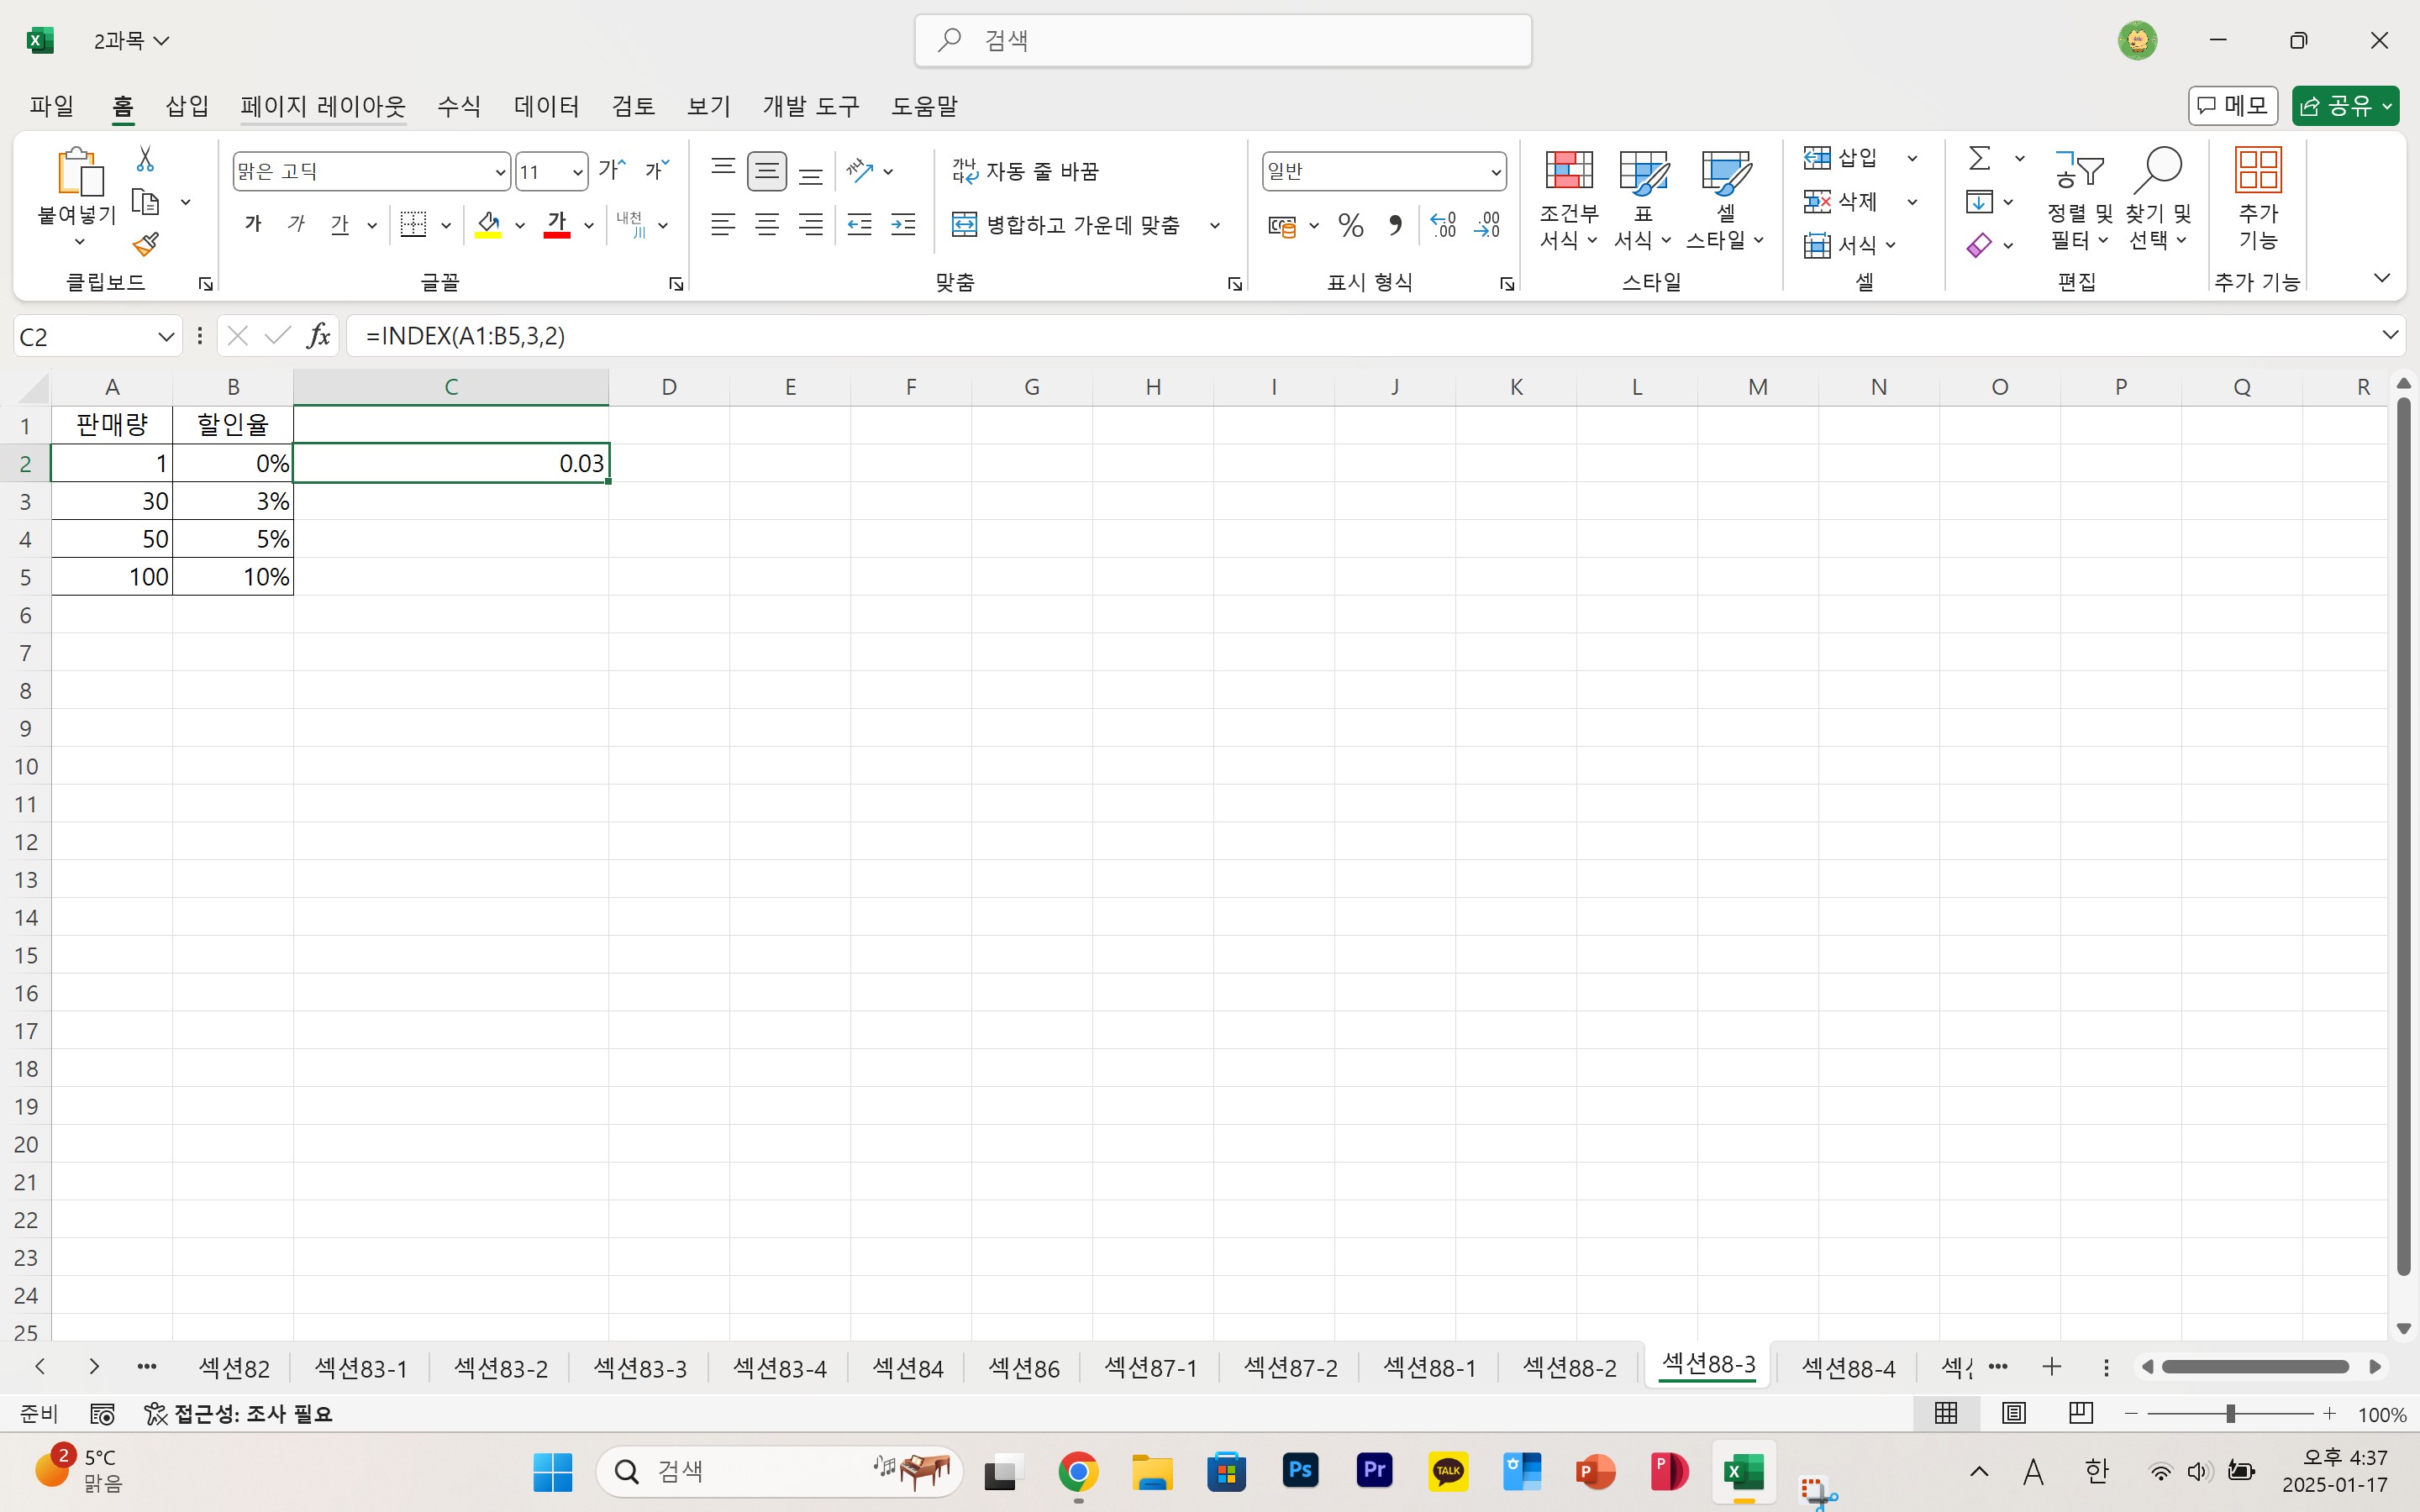This screenshot has height=1512, width=2420.
Task: Open the font name dropdown
Action: pyautogui.click(x=500, y=172)
